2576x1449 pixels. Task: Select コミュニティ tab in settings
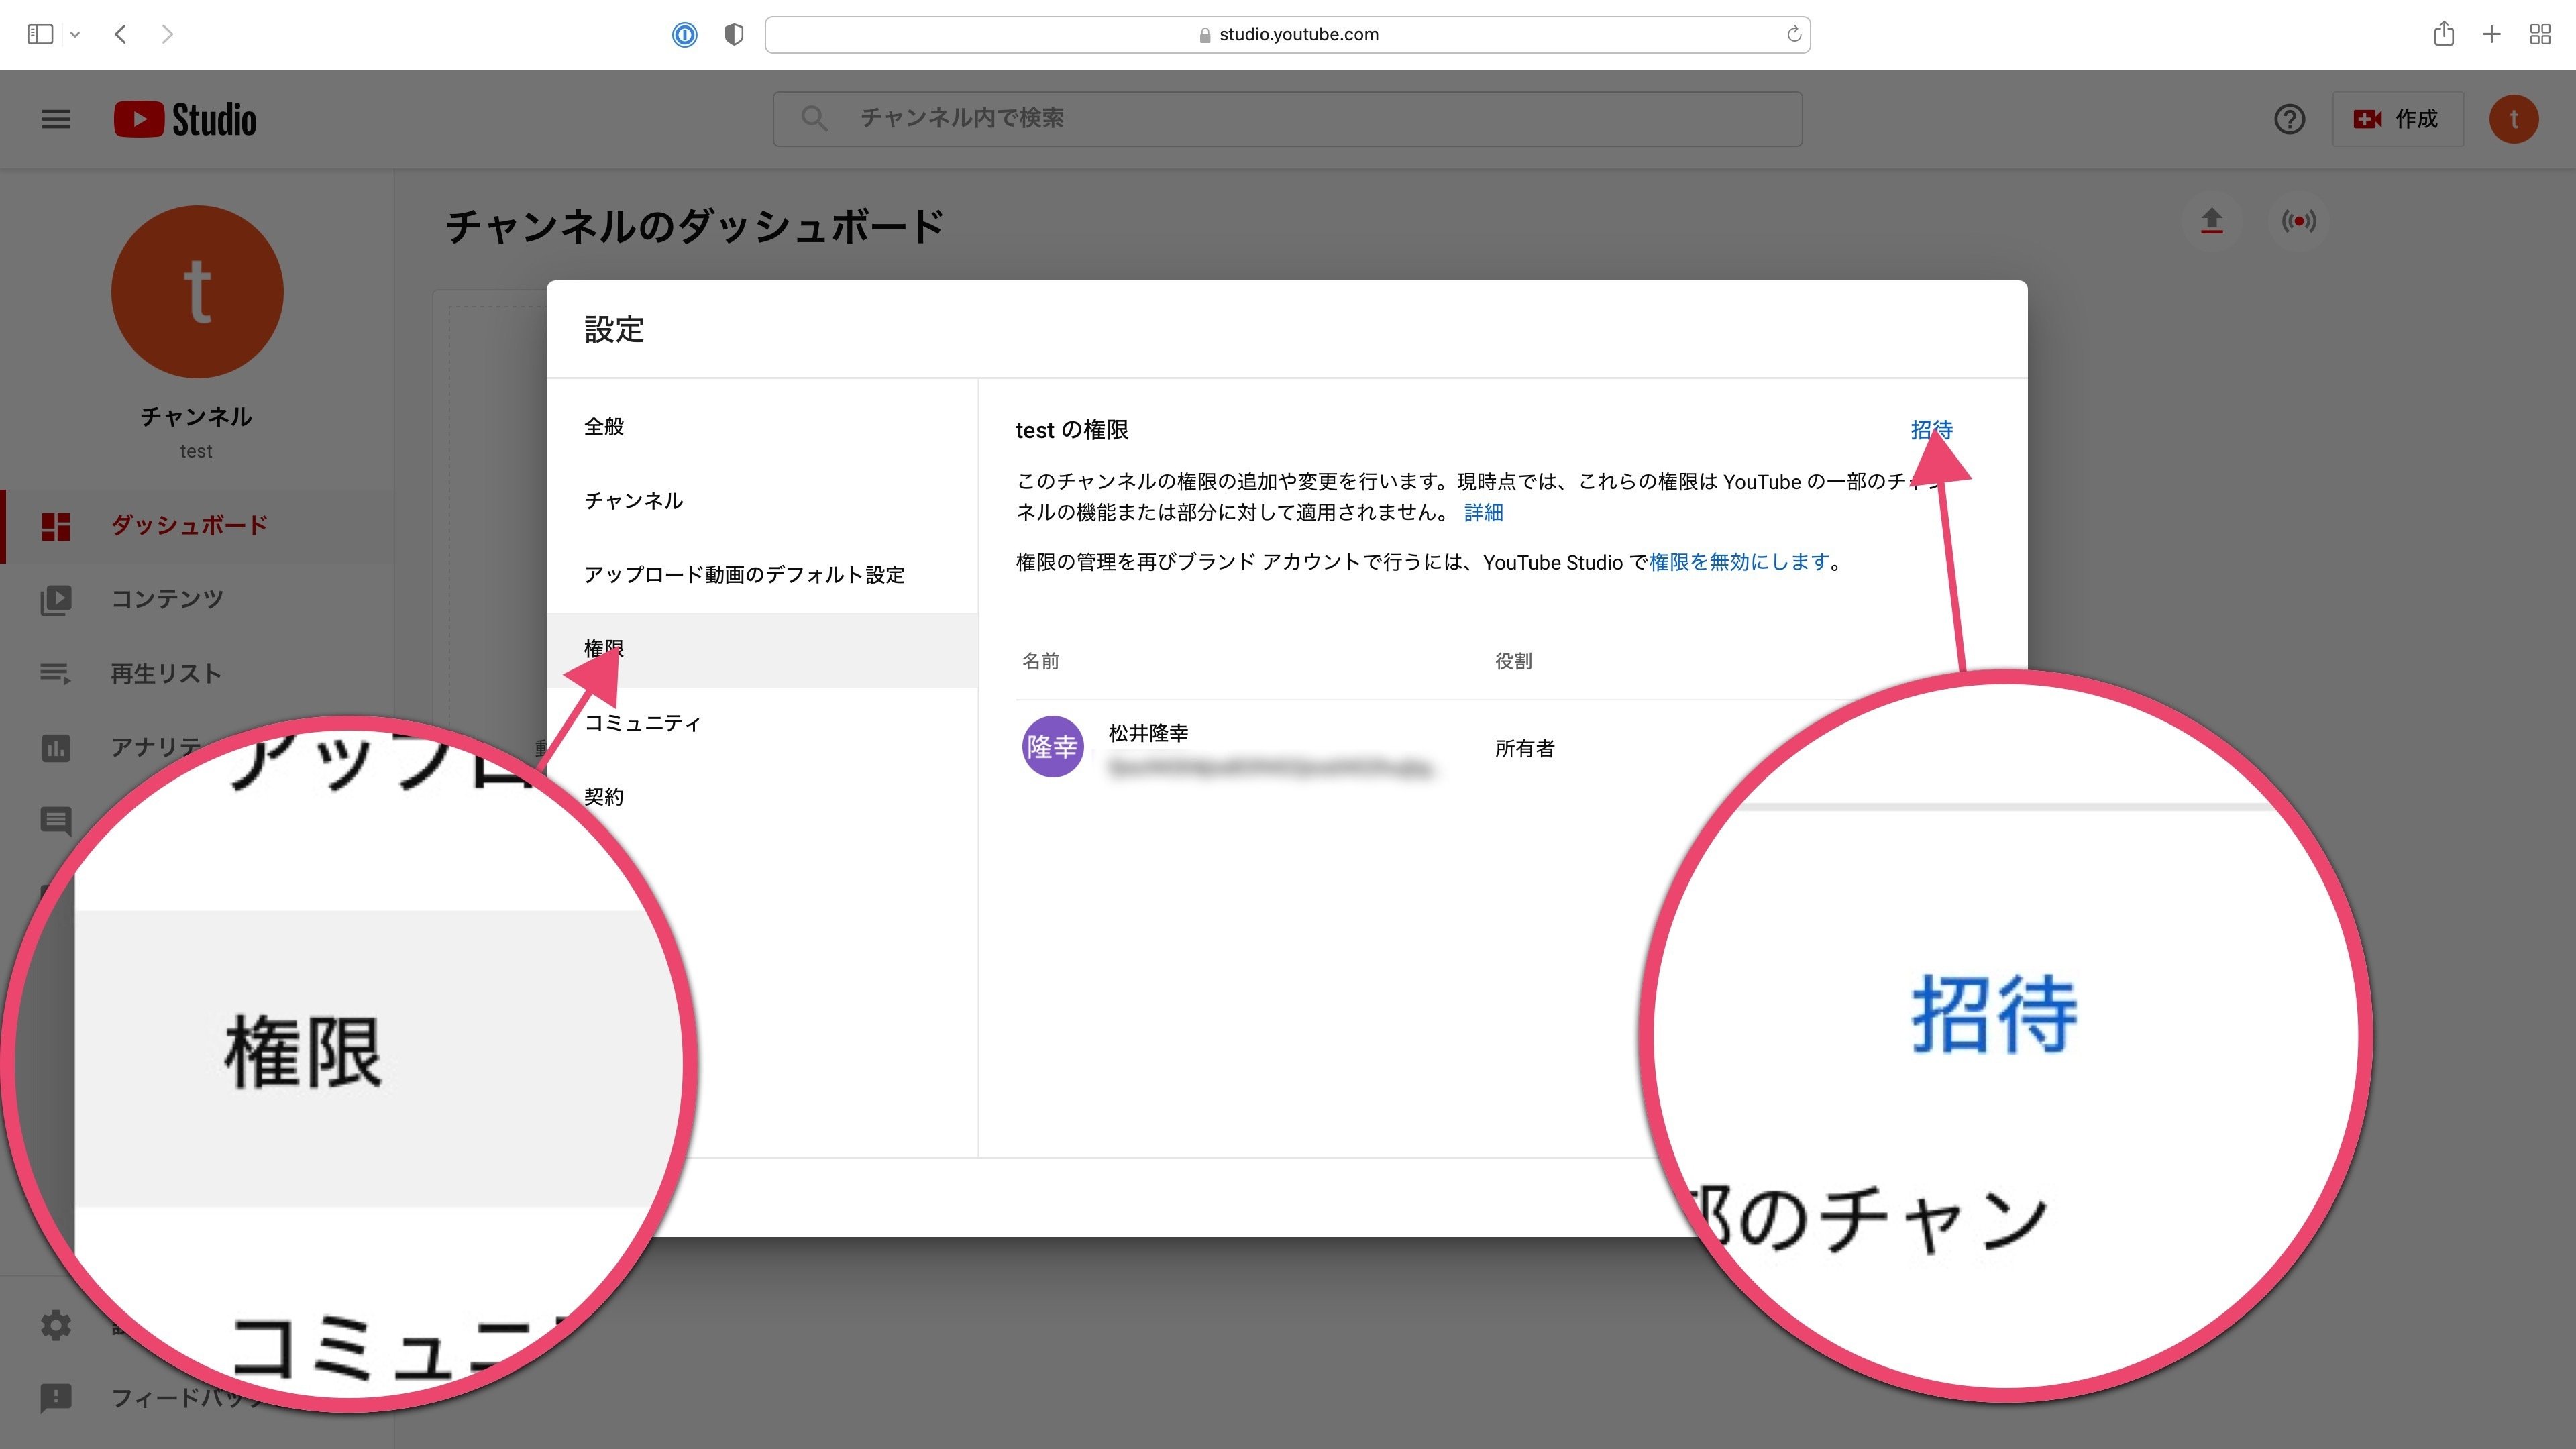click(762, 723)
